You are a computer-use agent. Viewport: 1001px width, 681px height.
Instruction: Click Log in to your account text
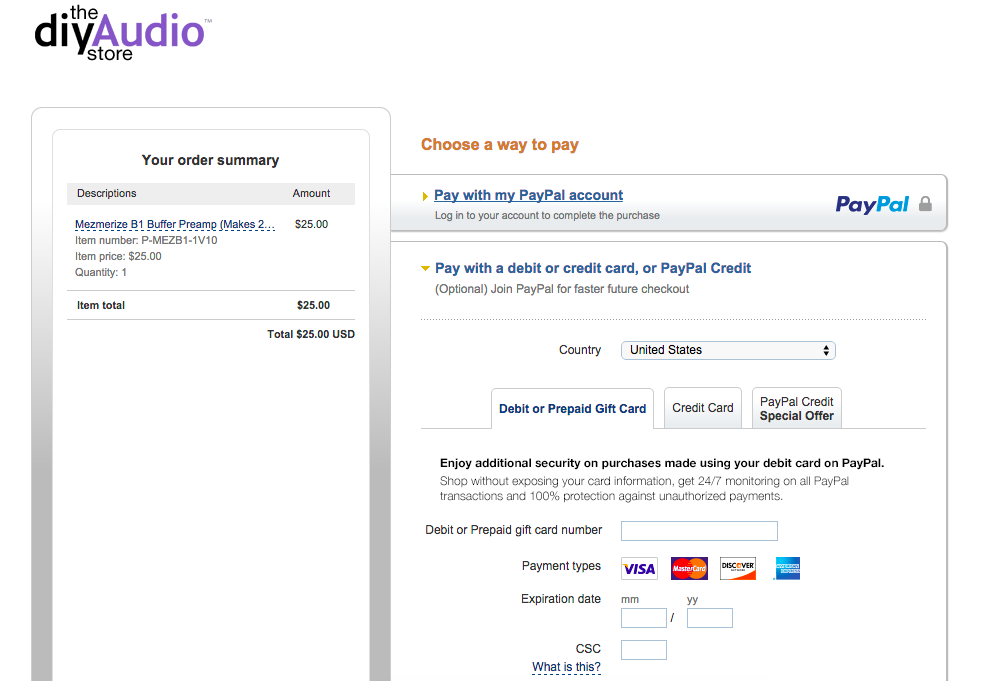point(547,216)
